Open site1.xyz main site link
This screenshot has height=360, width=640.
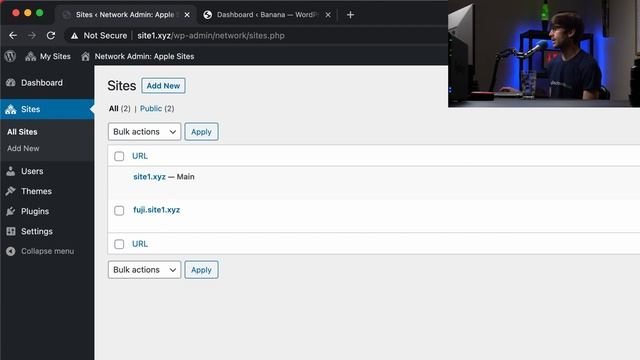point(149,177)
